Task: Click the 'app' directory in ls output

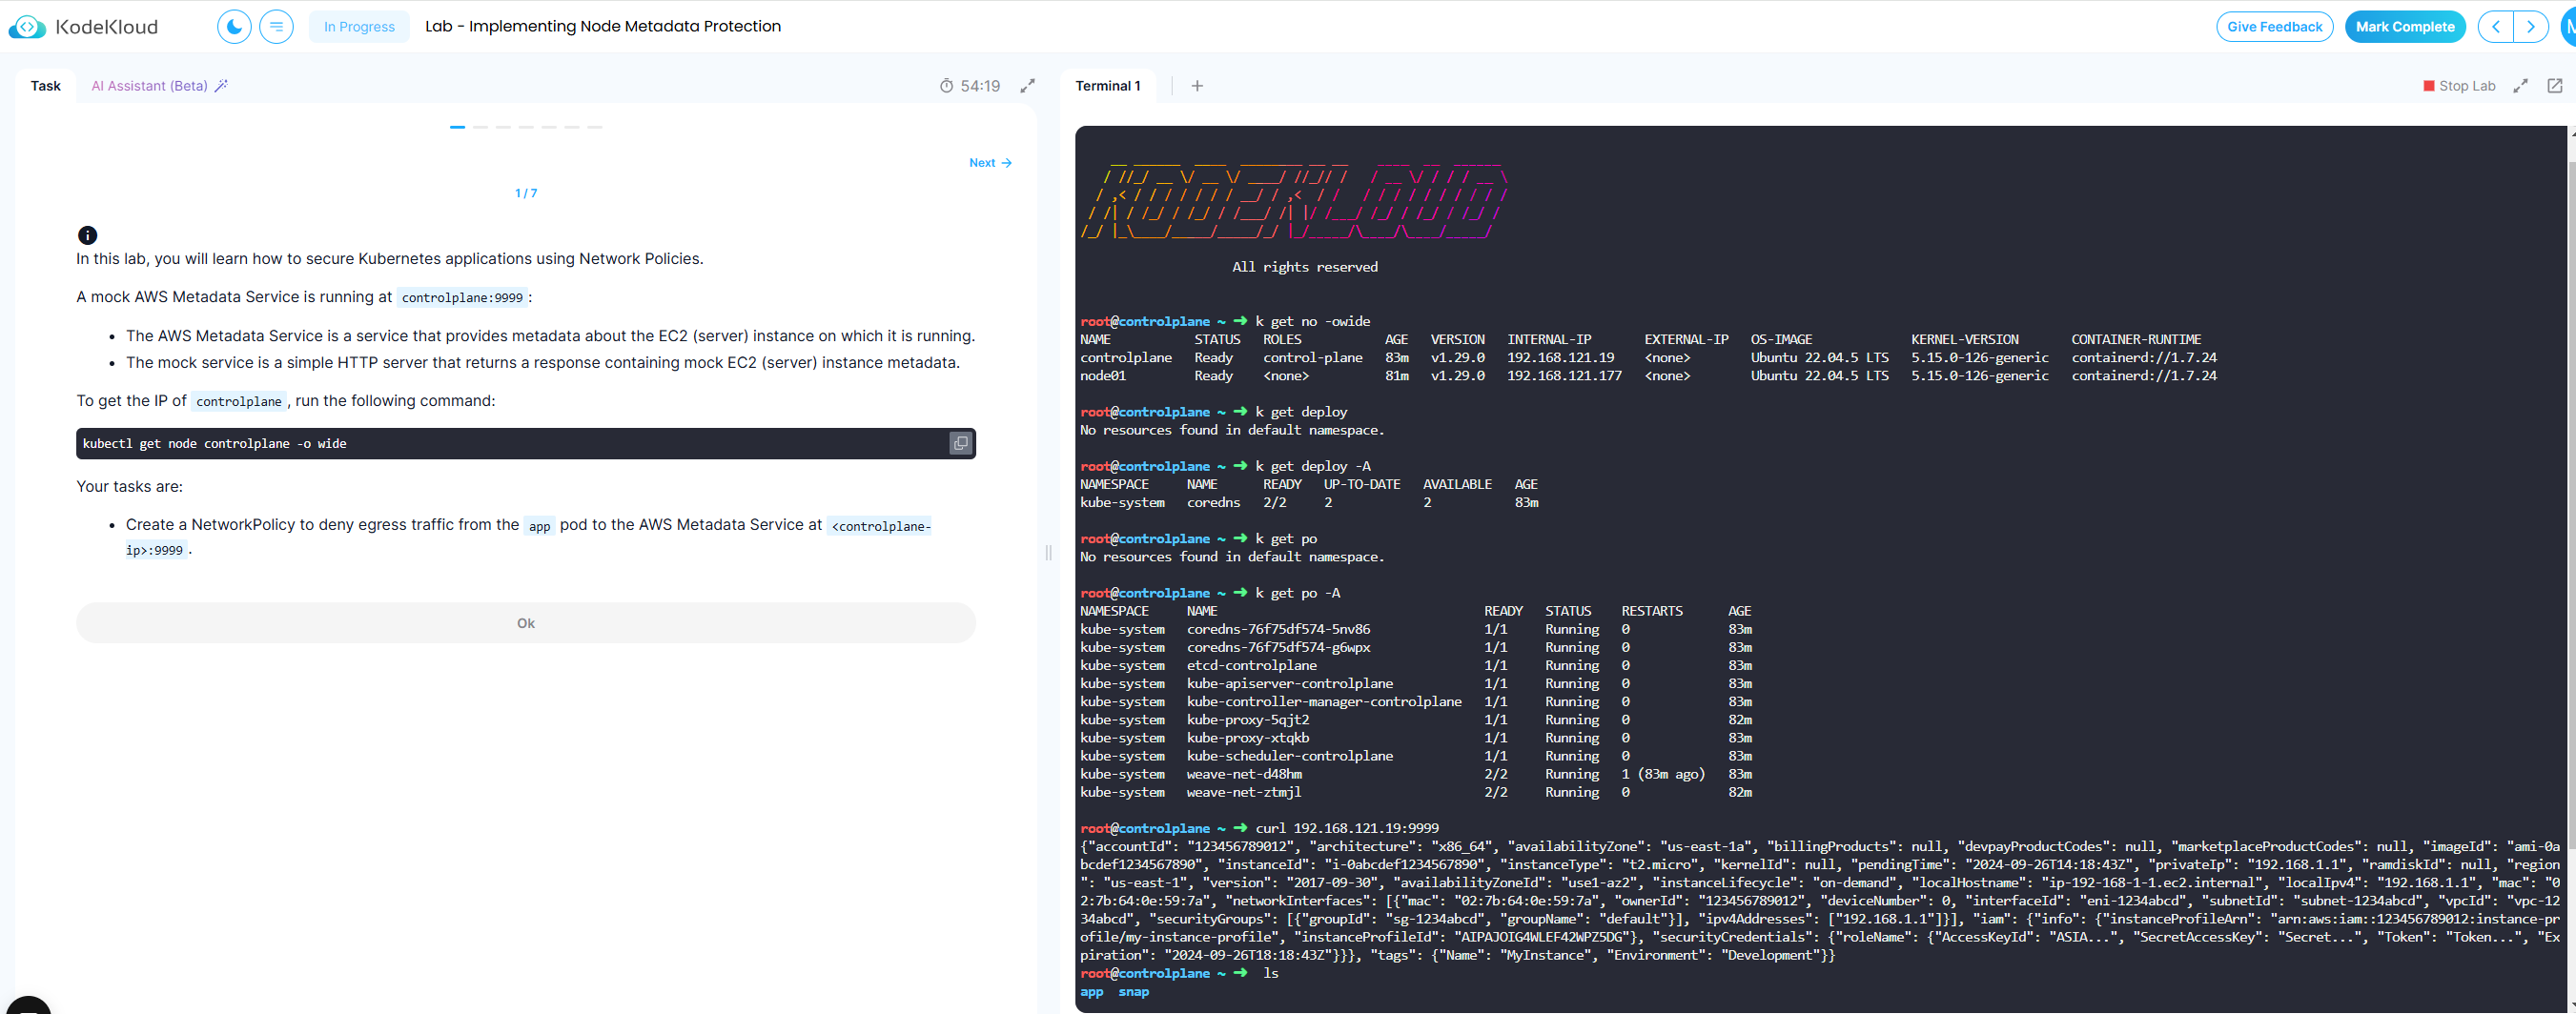Action: [1092, 992]
